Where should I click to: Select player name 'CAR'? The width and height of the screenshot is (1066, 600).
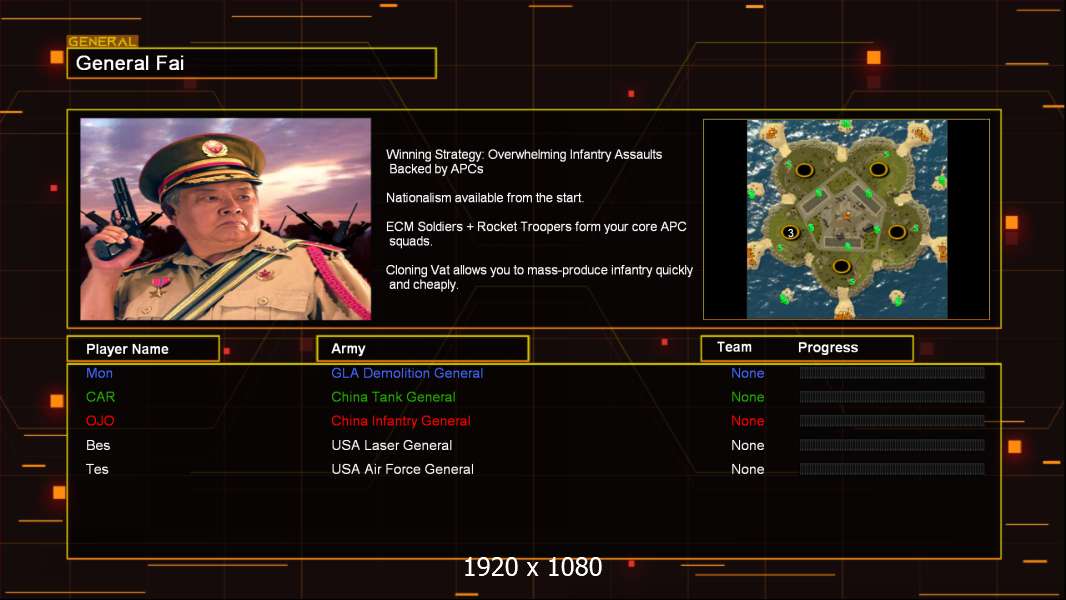[x=100, y=397]
